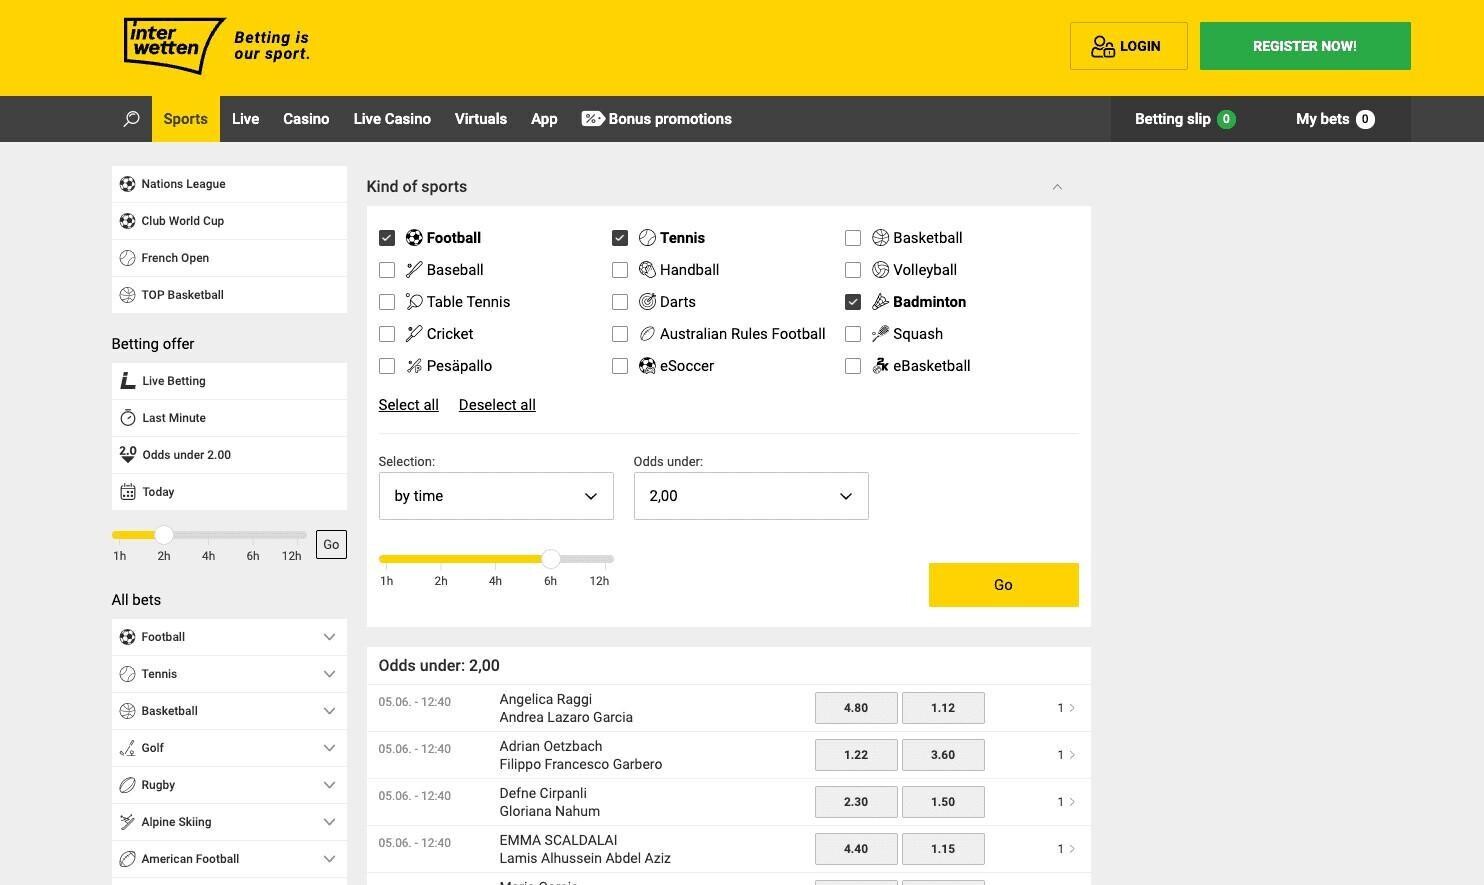The height and width of the screenshot is (885, 1484).
Task: Click the TOP Basketball icon
Action: pyautogui.click(x=127, y=295)
